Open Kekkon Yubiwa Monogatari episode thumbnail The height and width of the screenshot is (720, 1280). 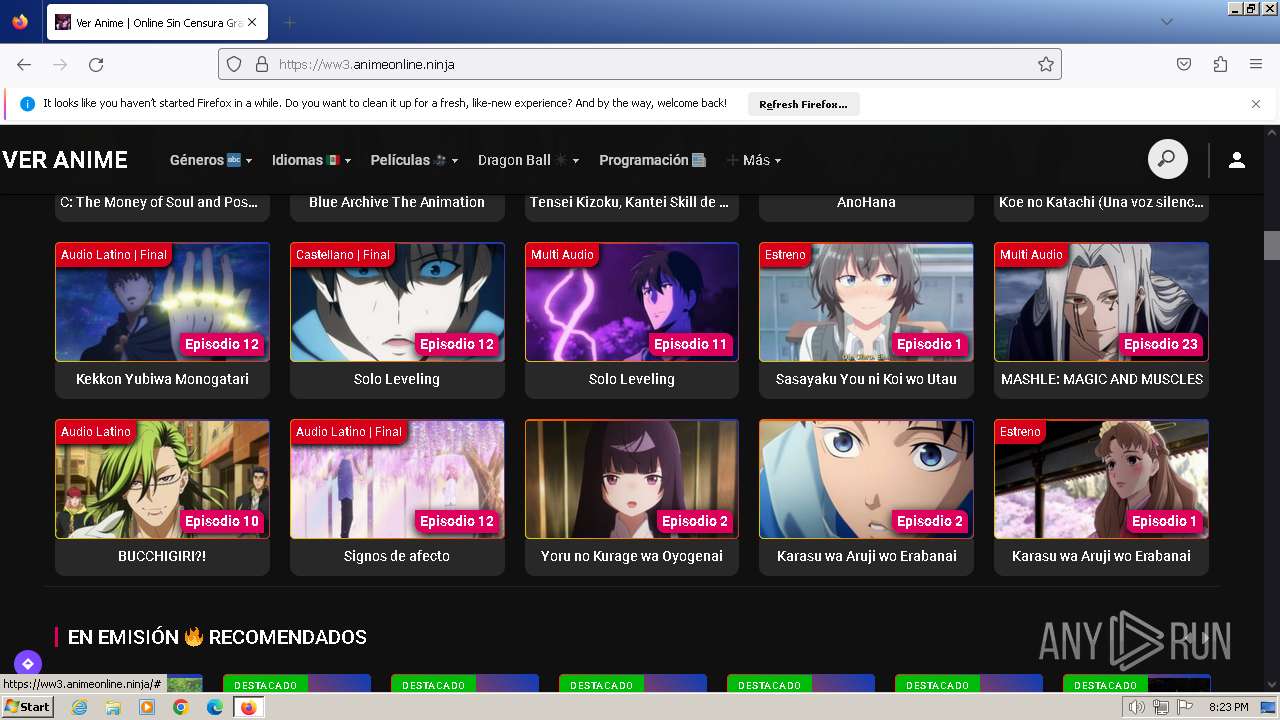[162, 302]
